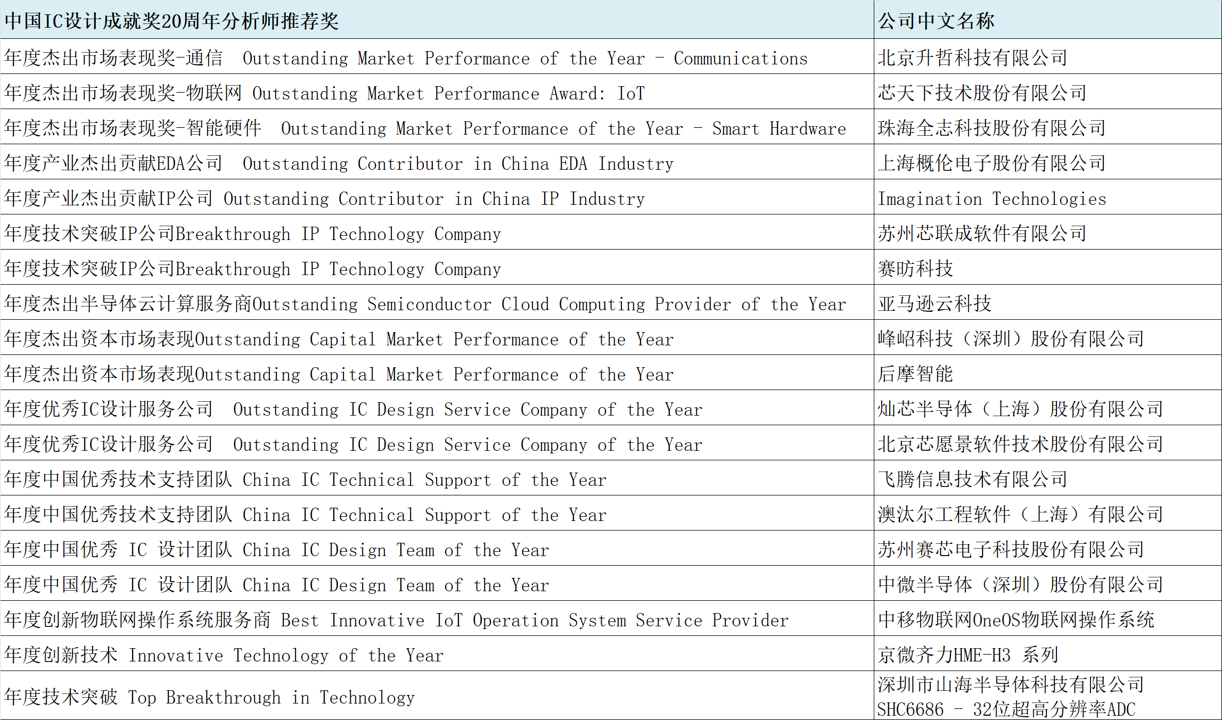Image resolution: width=1222 pixels, height=720 pixels.
Task: Select the cell '中移物联网OneOS物联网操作系统'
Action: click(1047, 619)
